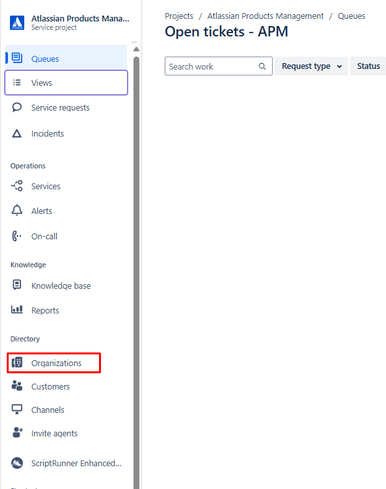Image resolution: width=386 pixels, height=489 pixels.
Task: Click the Service requests speech bubble icon
Action: 17,107
